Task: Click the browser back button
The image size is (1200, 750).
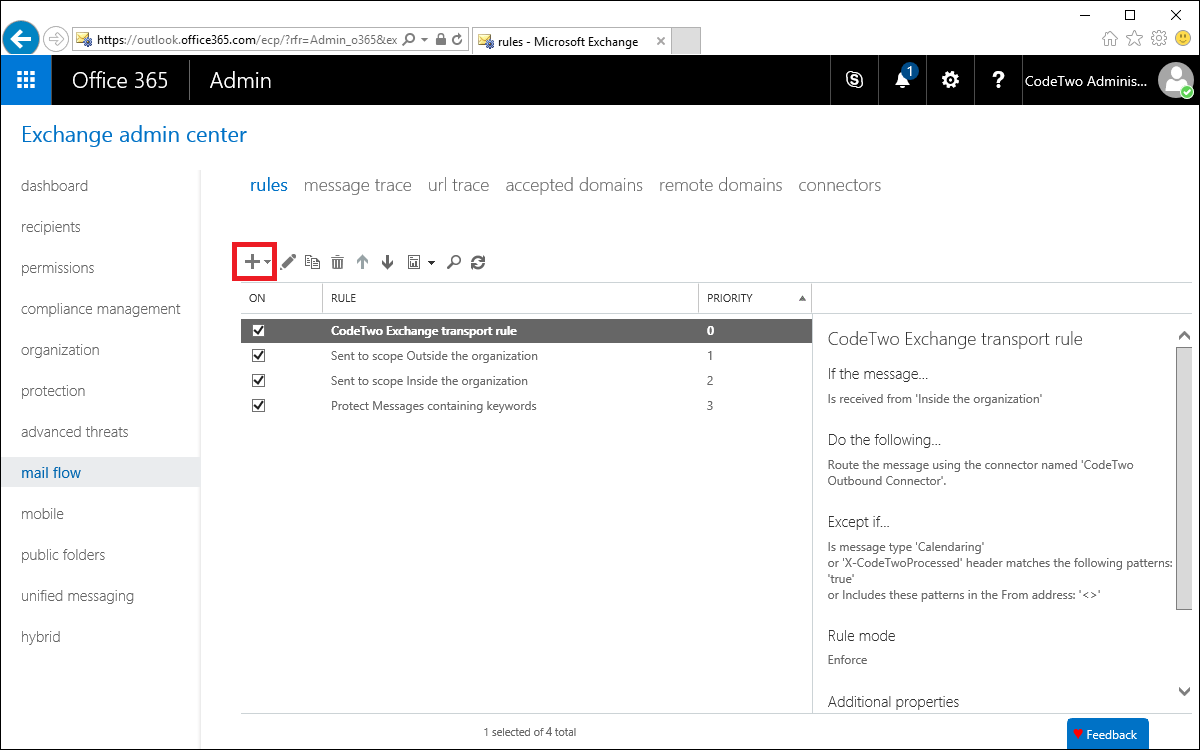Action: (x=21, y=39)
